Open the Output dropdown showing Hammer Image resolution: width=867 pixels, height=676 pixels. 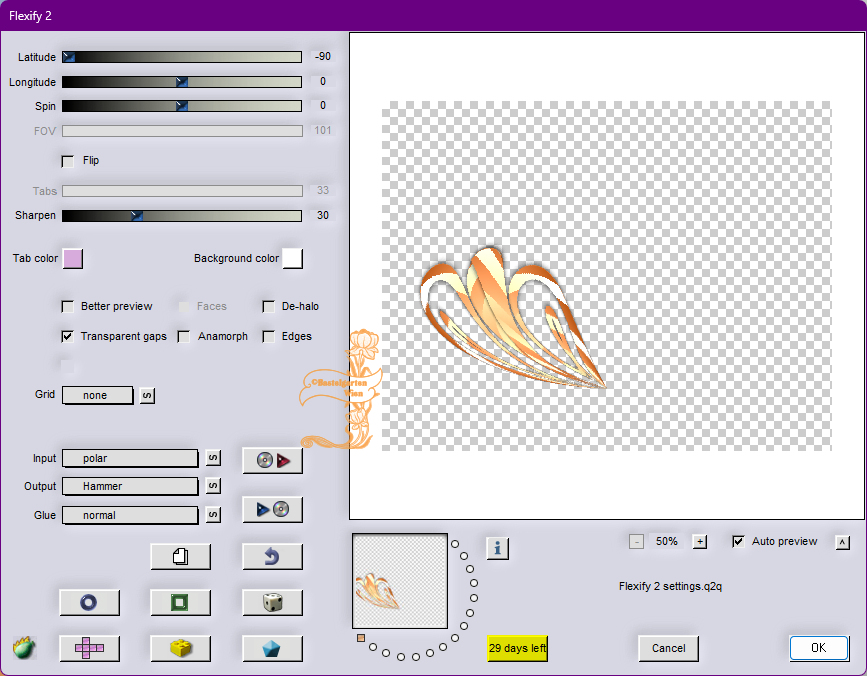pyautogui.click(x=130, y=486)
